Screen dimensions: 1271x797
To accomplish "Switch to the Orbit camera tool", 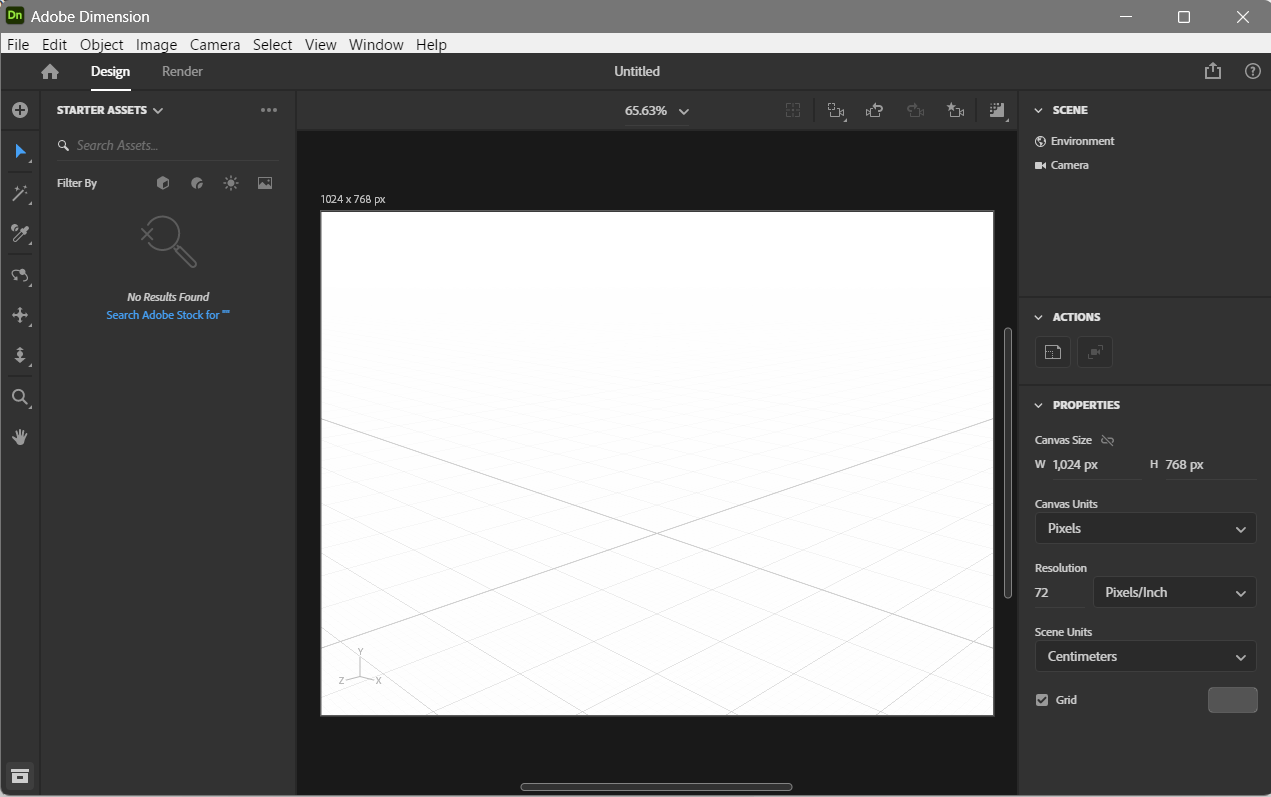I will 20,276.
